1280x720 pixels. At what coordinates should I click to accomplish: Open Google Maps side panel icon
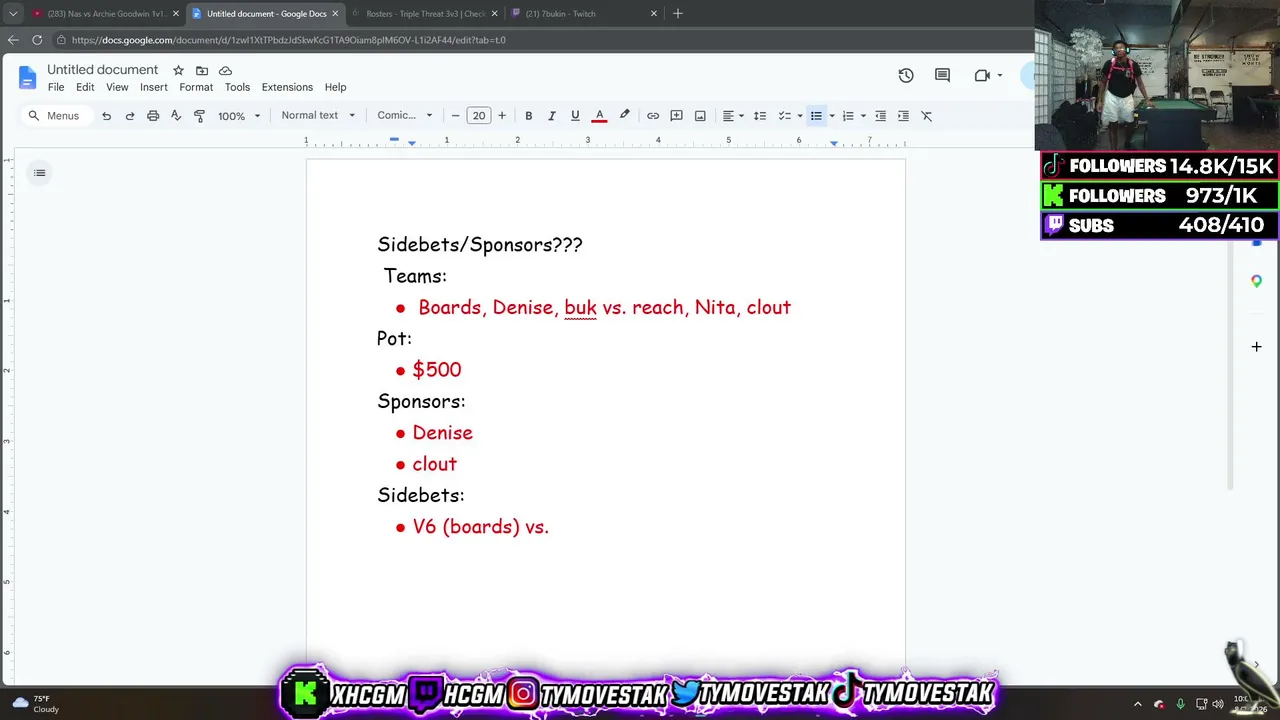pos(1256,282)
